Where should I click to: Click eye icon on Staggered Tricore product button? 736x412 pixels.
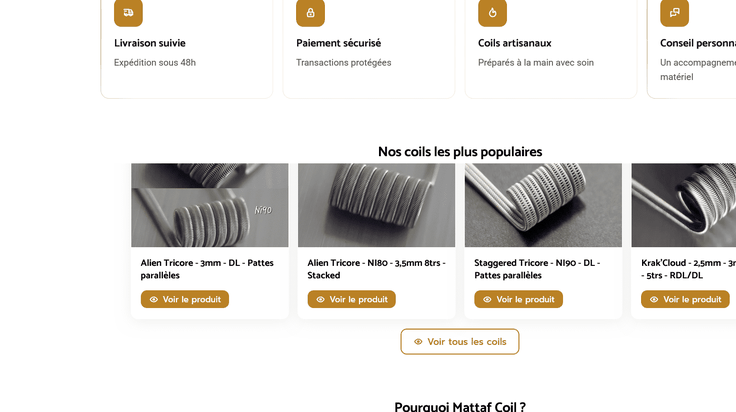click(x=487, y=299)
